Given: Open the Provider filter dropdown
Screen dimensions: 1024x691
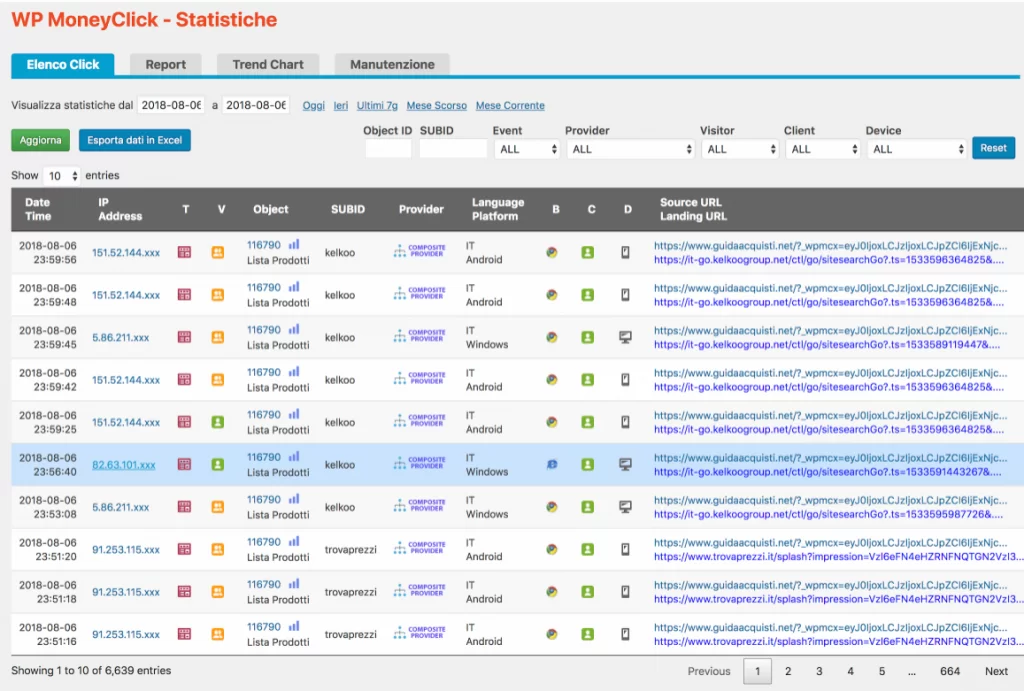Looking at the screenshot, I should click(x=630, y=149).
